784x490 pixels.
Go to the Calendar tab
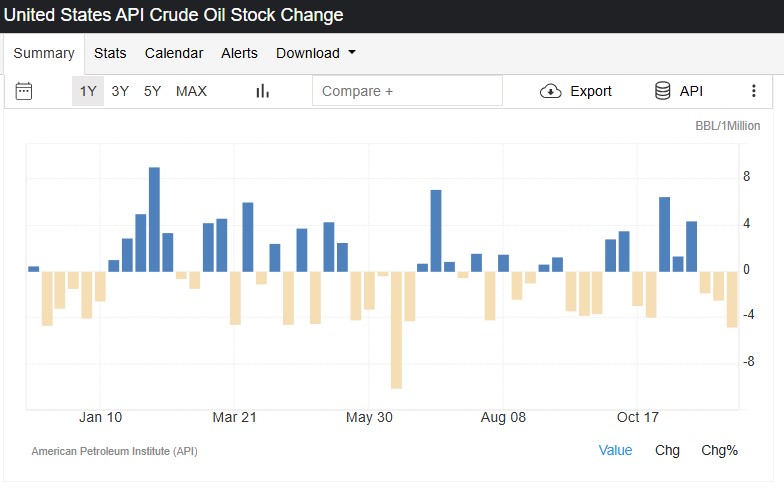pyautogui.click(x=174, y=53)
